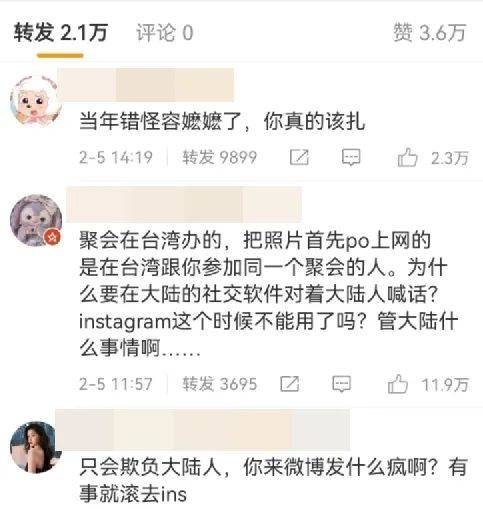The image size is (483, 509).
Task: Click the woman photo avatar of third commenter
Action: [x=36, y=447]
